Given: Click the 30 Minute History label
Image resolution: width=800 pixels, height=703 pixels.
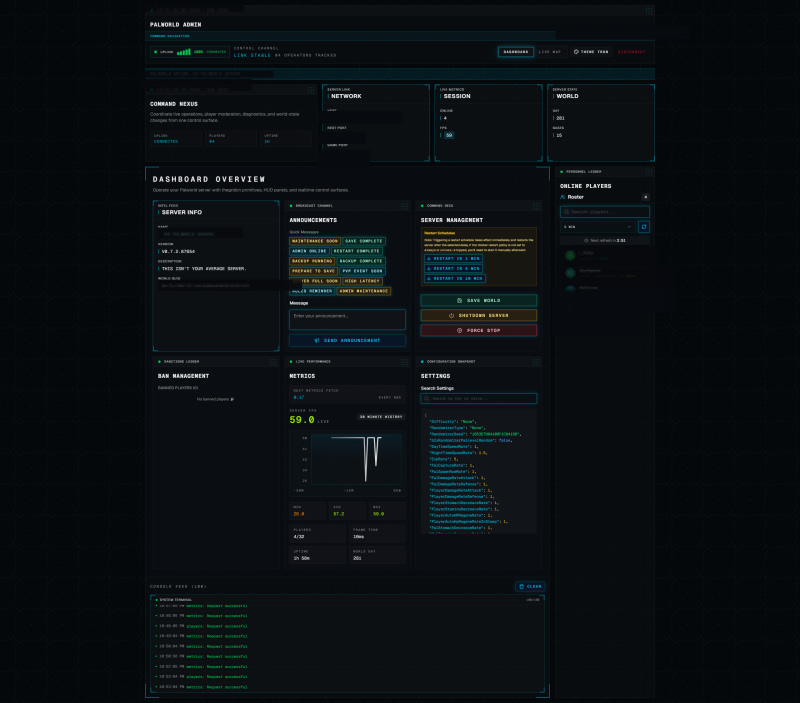Looking at the screenshot, I should coord(381,417).
